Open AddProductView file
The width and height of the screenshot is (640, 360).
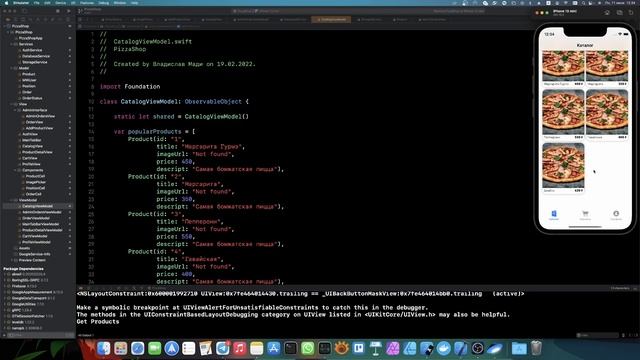tap(39, 128)
